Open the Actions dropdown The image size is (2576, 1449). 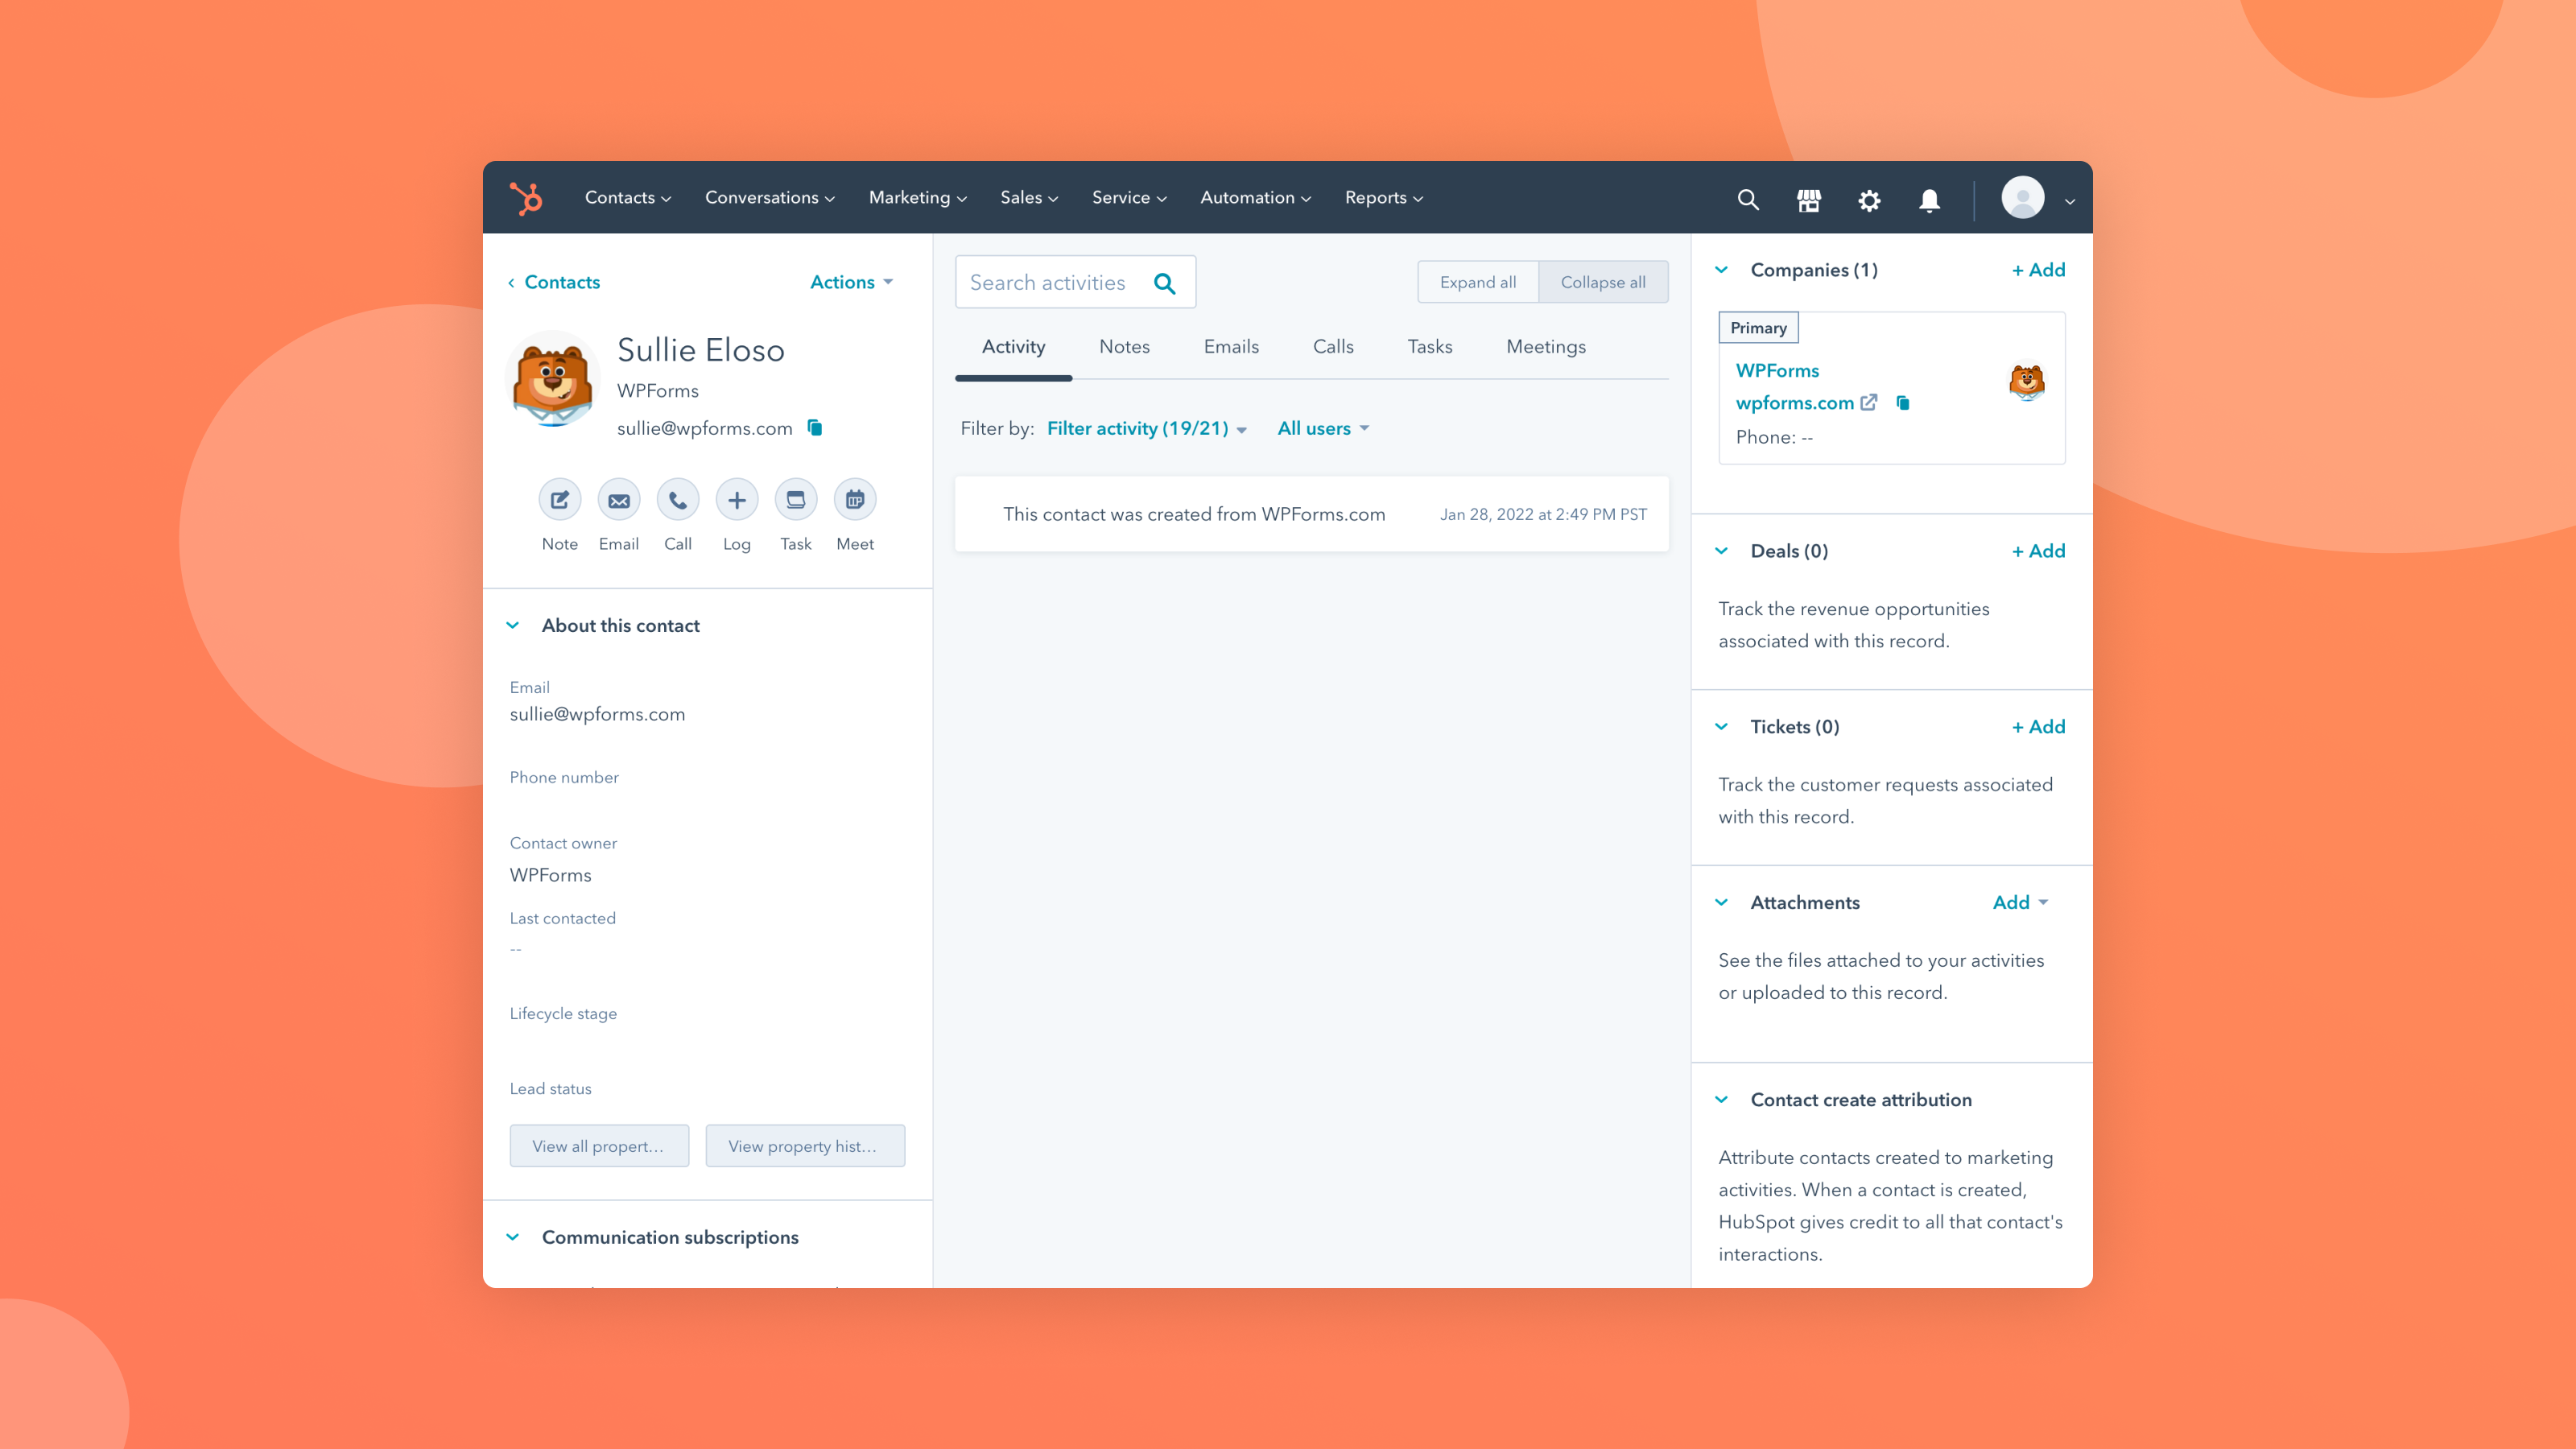coord(851,282)
